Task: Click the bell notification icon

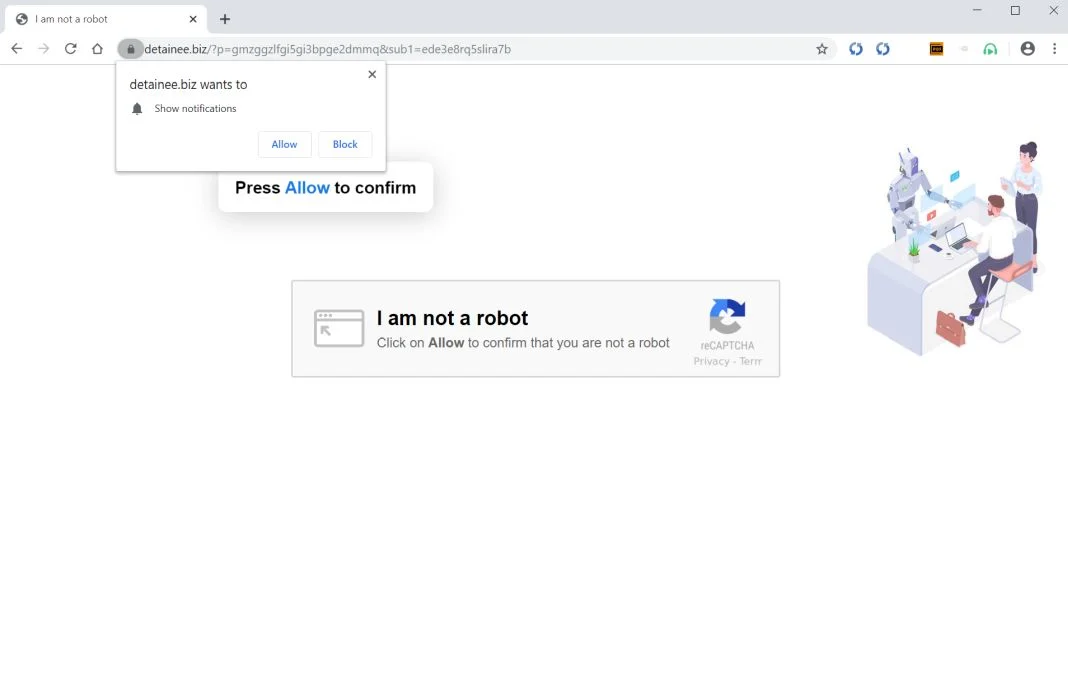Action: point(137,109)
